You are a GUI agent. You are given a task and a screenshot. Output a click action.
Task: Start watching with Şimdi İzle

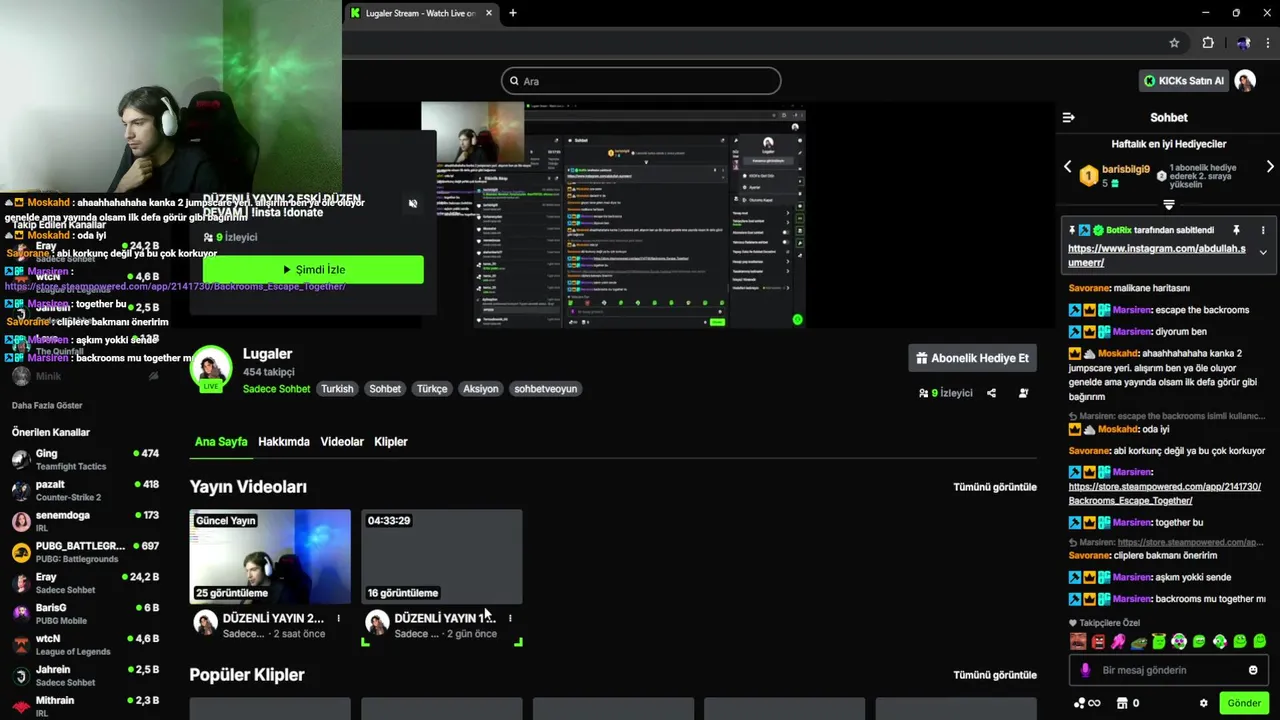[313, 270]
